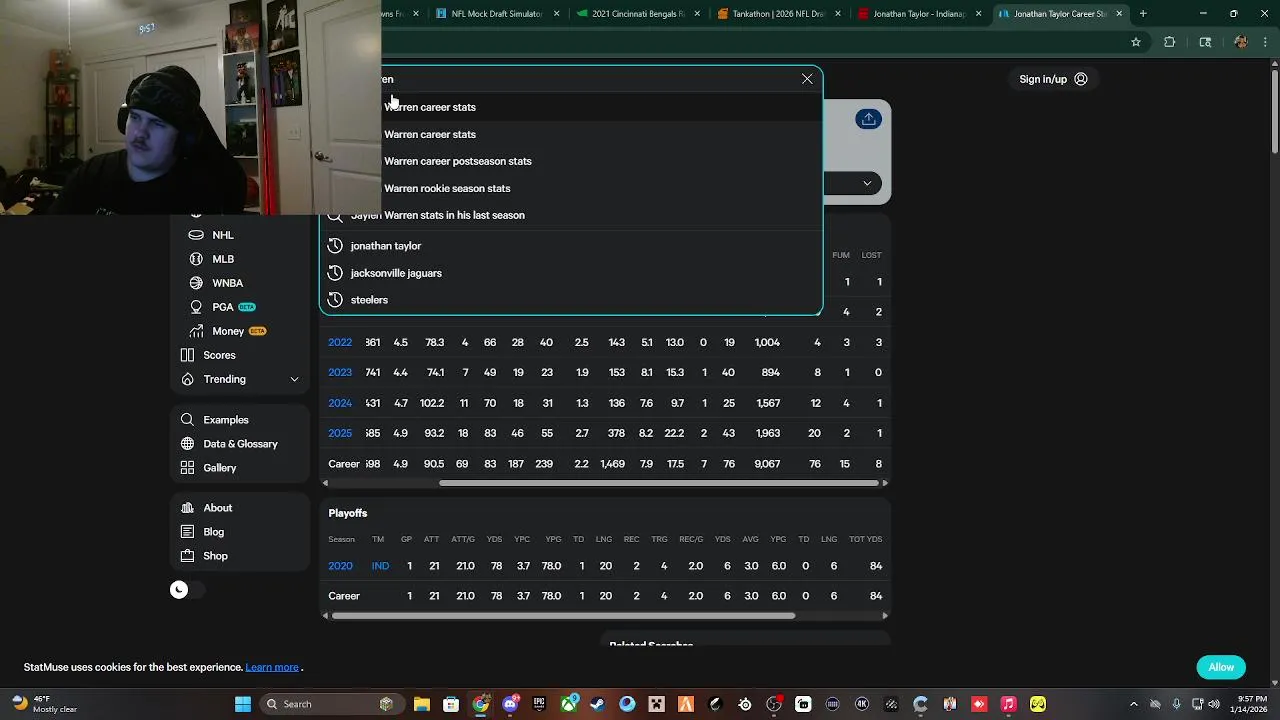Click the left scroll arrow of Playoffs table
This screenshot has height=720, width=1280.
click(325, 616)
